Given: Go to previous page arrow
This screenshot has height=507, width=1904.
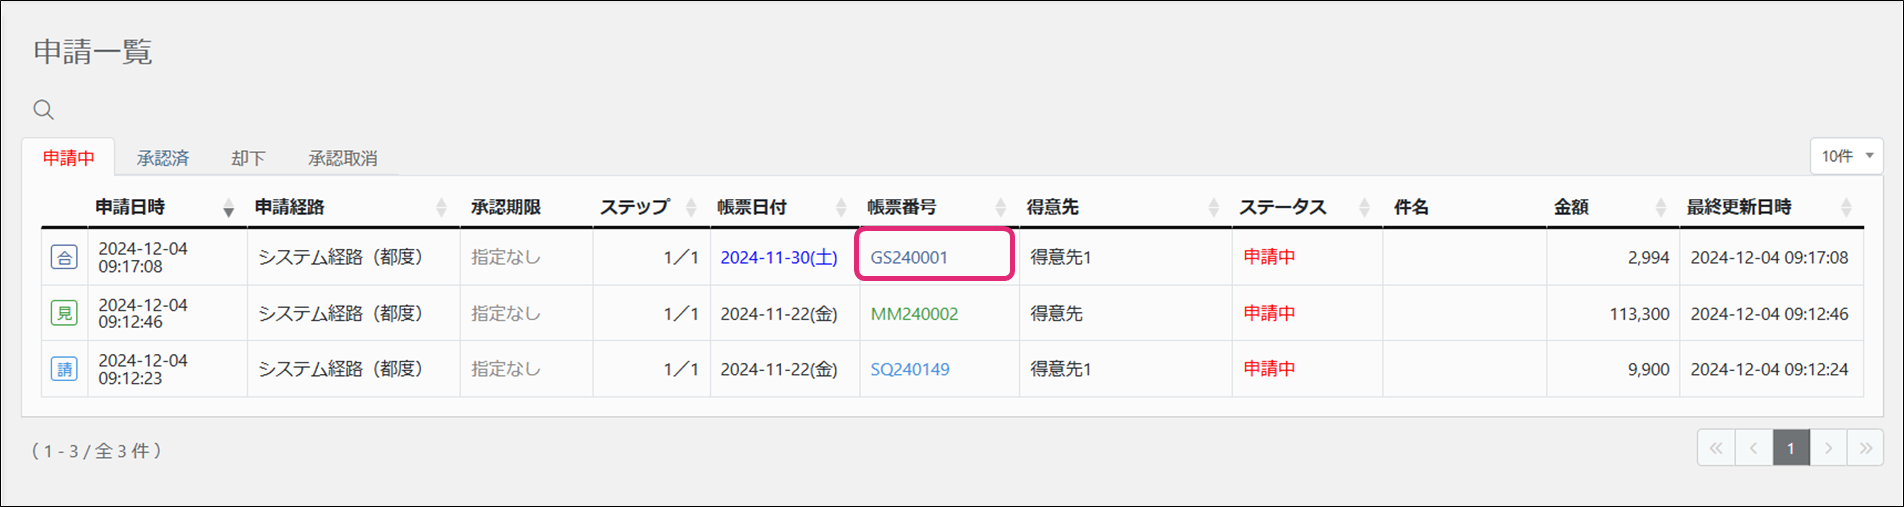Looking at the screenshot, I should [1754, 448].
